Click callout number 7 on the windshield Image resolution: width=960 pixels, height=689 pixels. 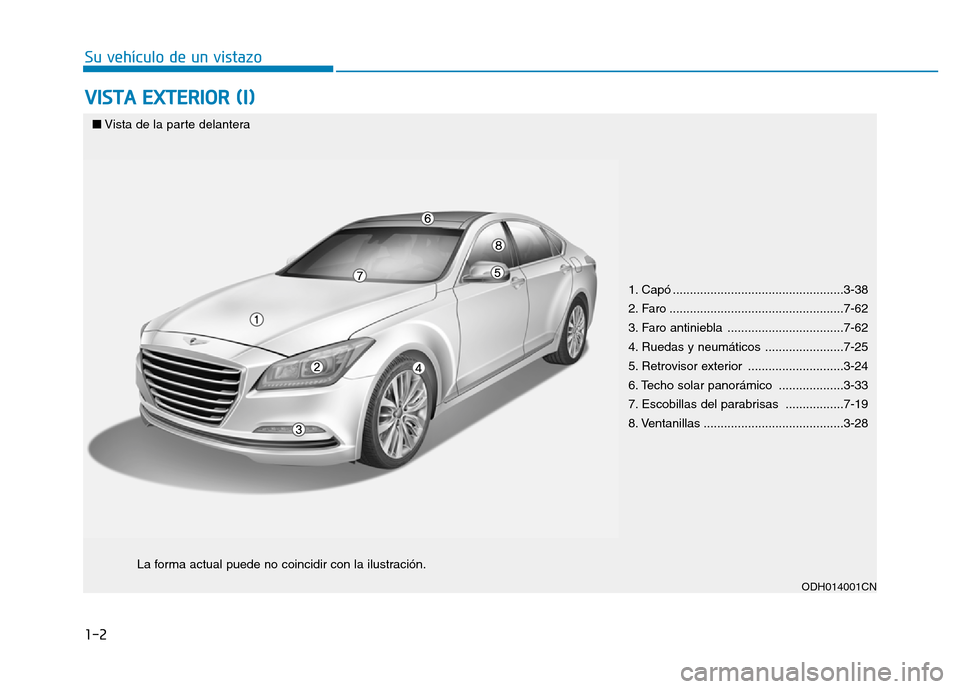point(359,276)
